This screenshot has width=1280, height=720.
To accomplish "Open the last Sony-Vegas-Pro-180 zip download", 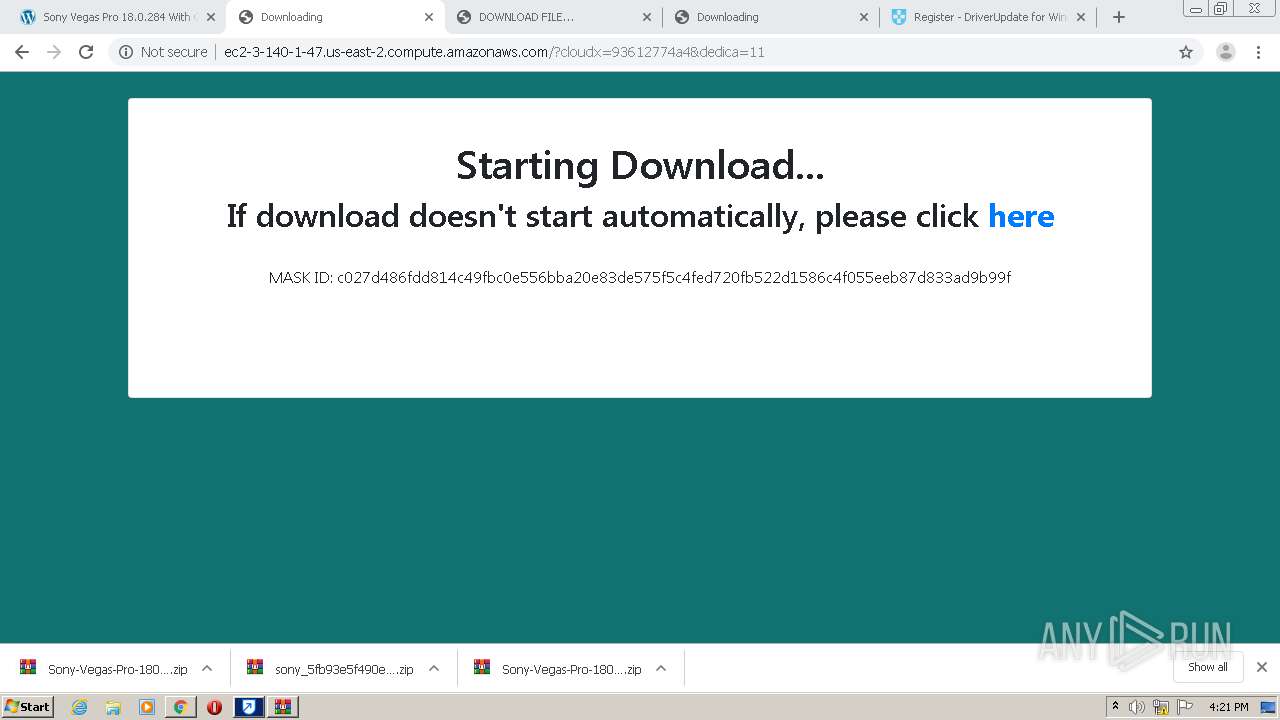I will tap(558, 669).
